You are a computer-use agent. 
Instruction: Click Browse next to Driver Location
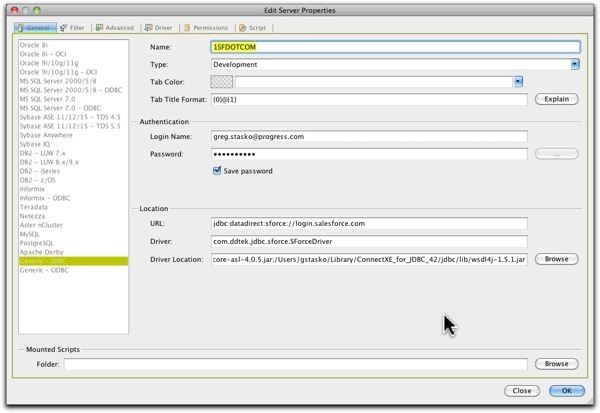pos(557,259)
